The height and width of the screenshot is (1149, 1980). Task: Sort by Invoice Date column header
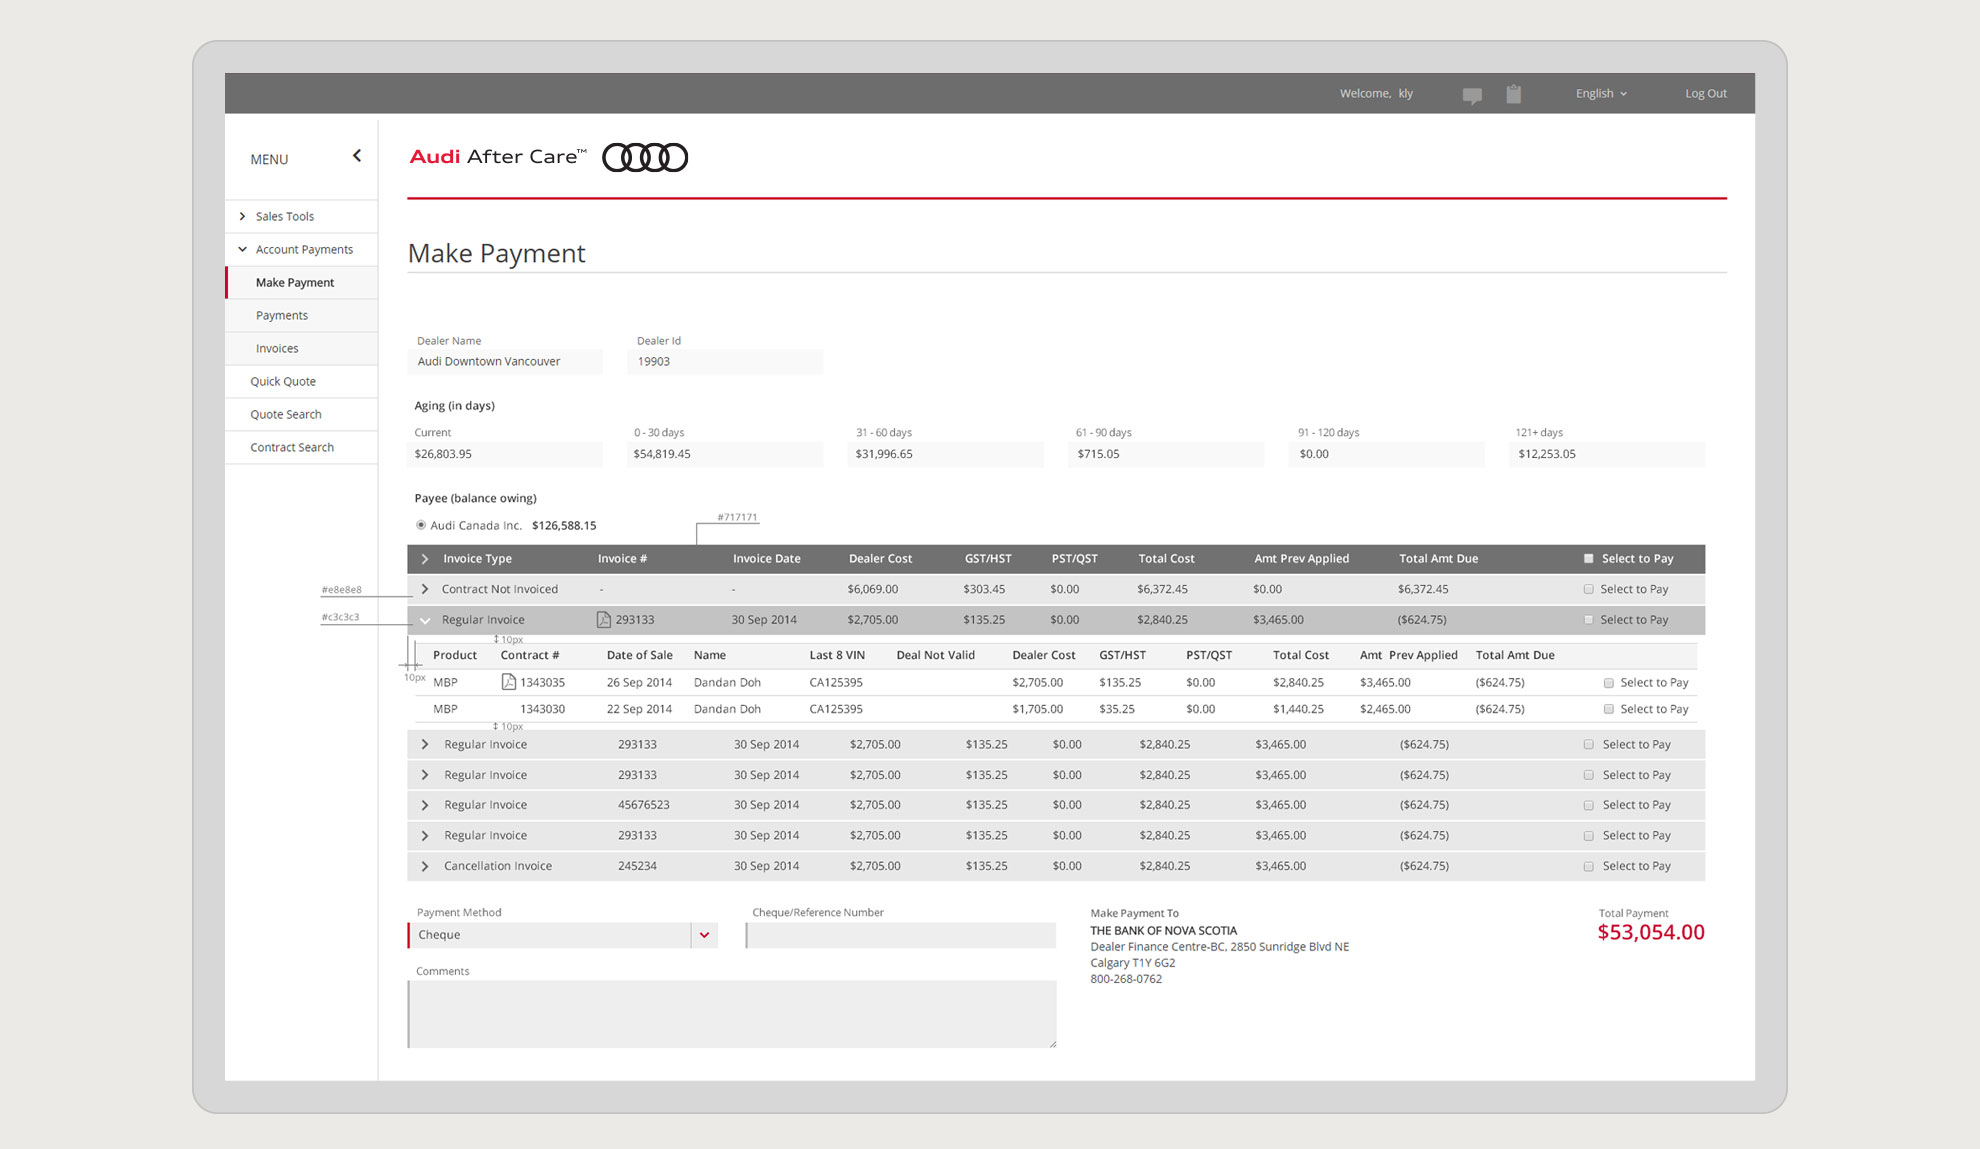(x=766, y=559)
